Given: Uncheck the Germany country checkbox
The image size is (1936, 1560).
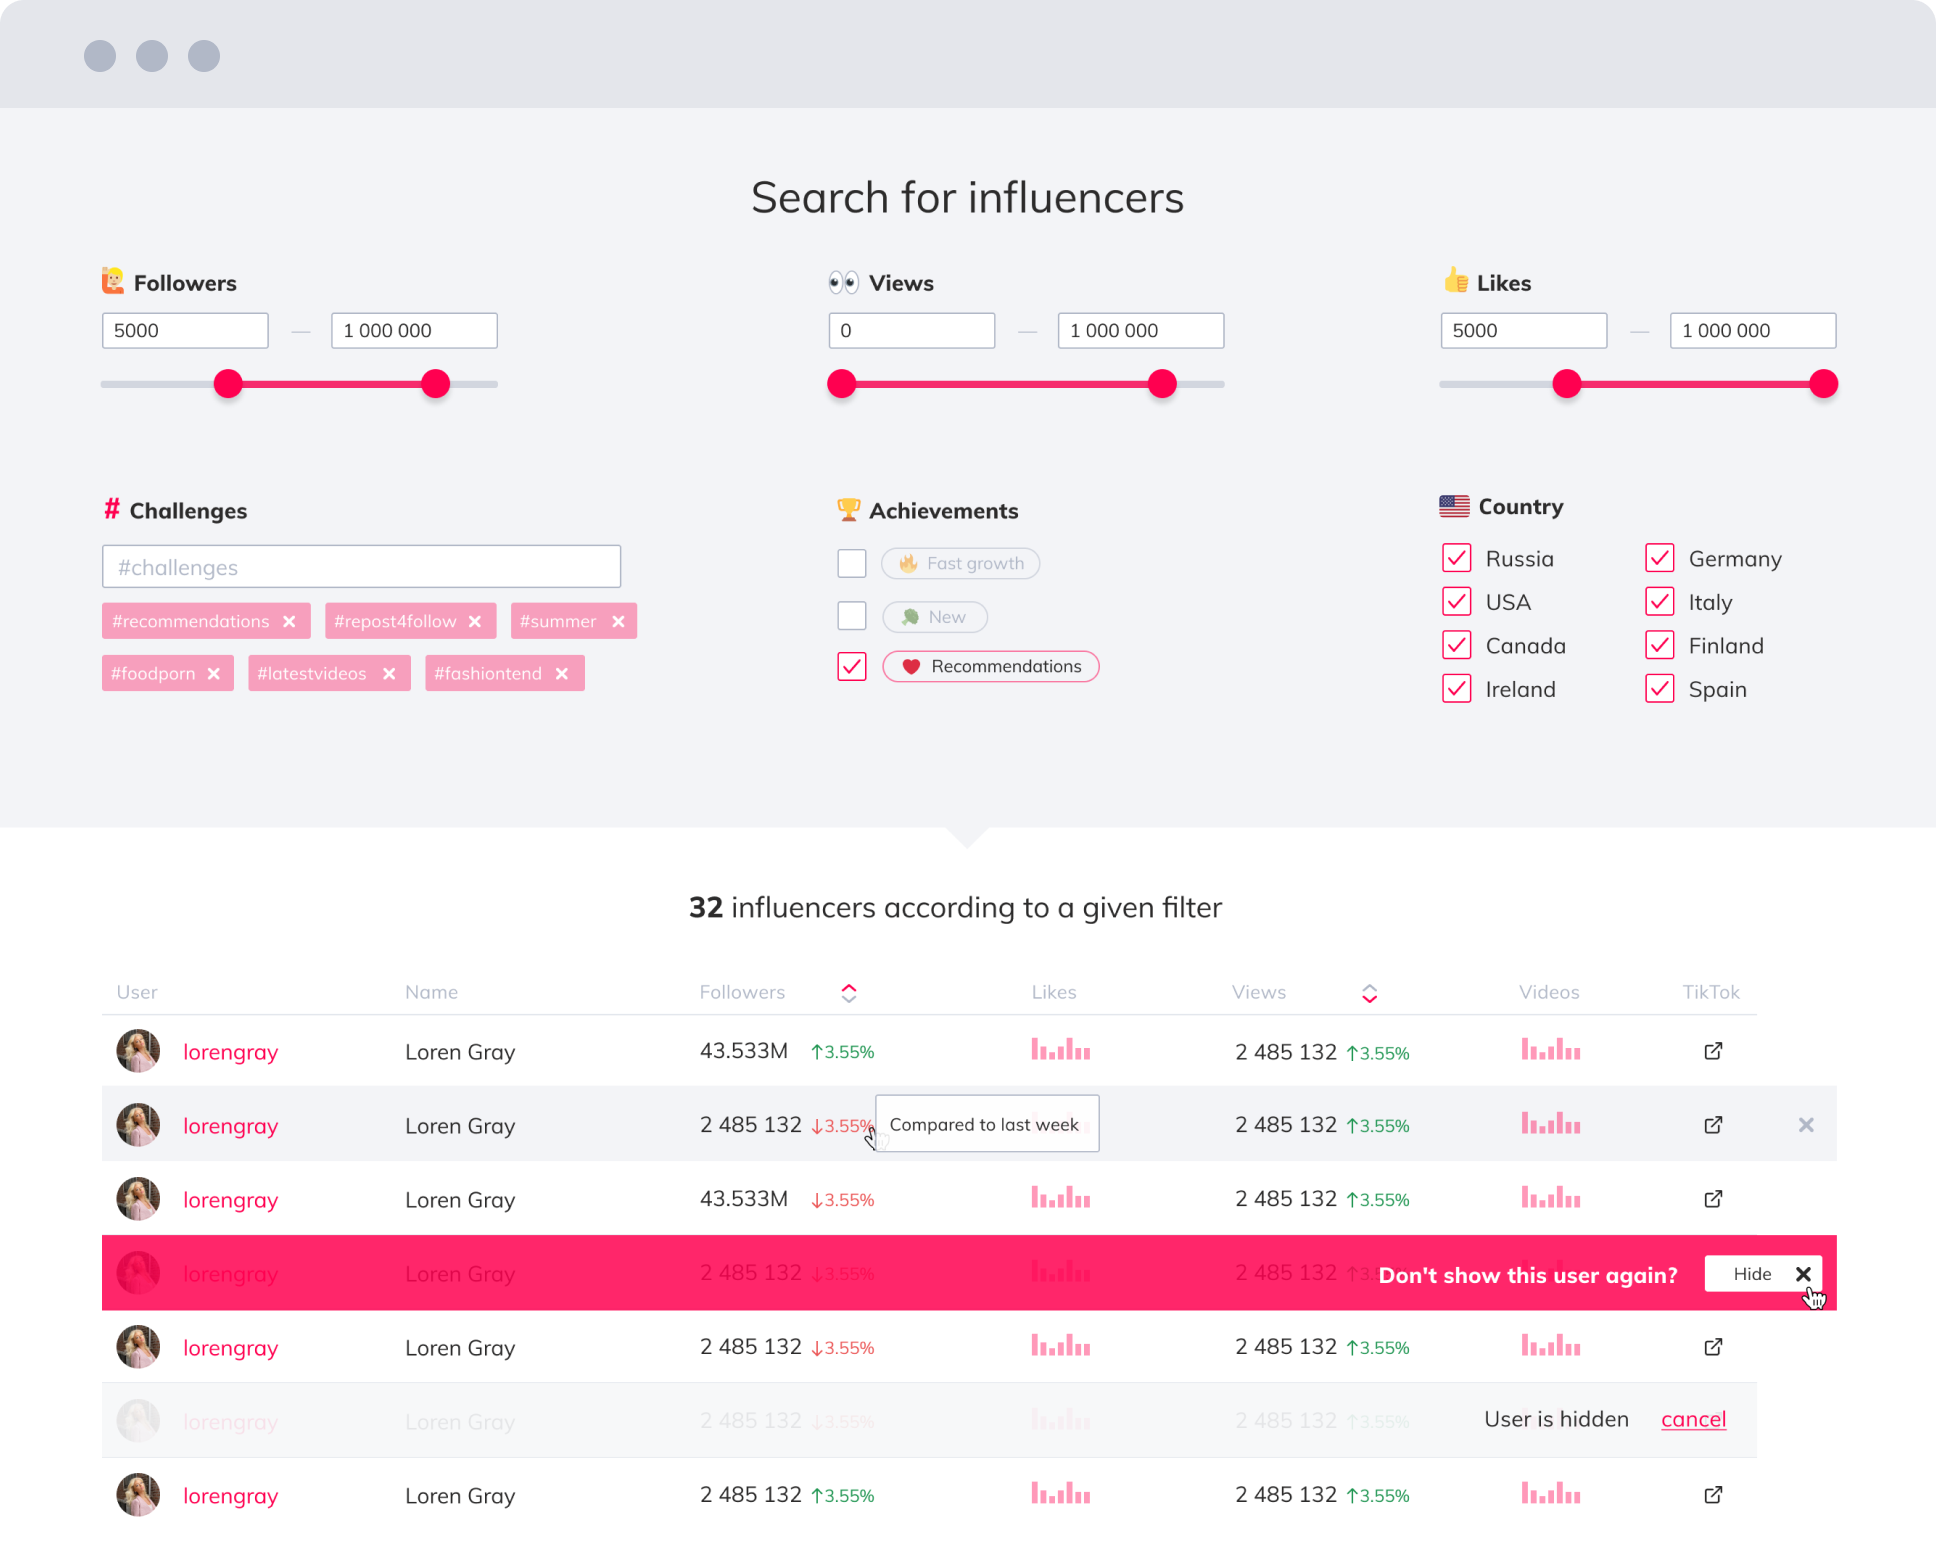Looking at the screenshot, I should click(1659, 558).
